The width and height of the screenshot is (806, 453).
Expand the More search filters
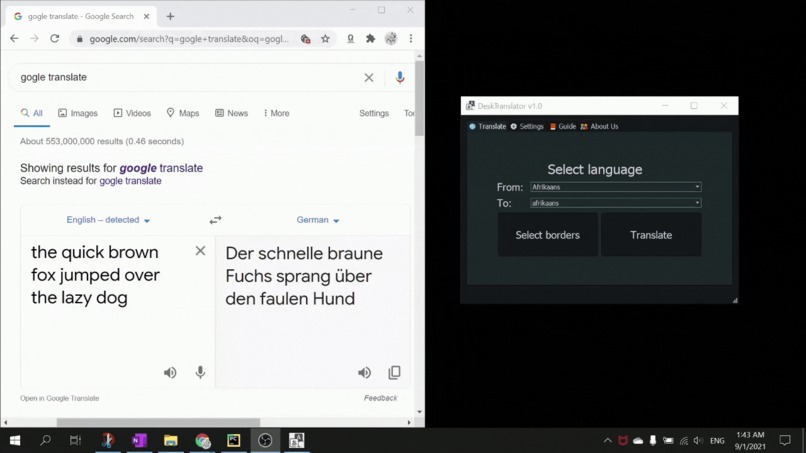(277, 113)
